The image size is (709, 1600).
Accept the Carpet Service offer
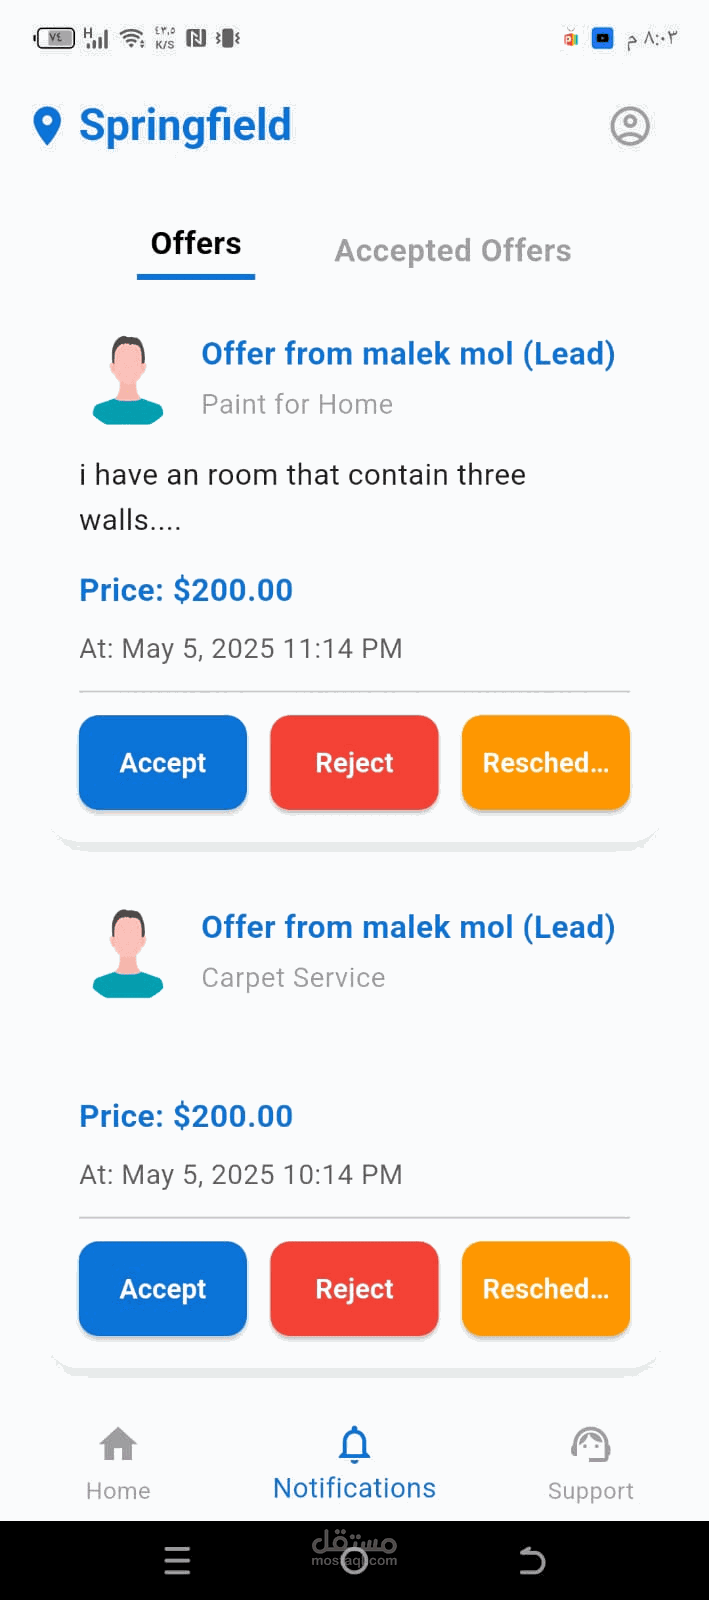[163, 1289]
